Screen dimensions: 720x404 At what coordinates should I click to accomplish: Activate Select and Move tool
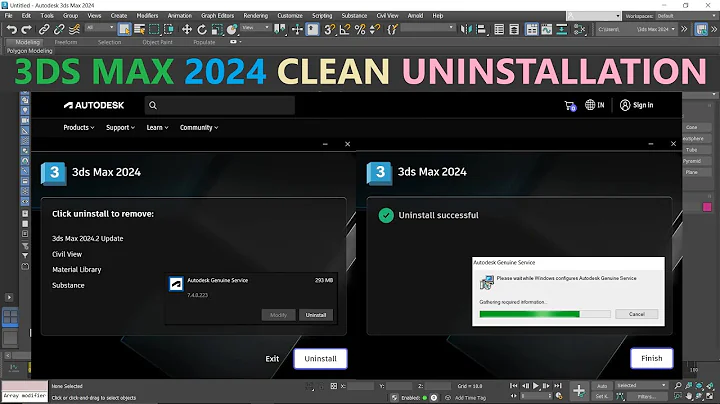click(x=186, y=29)
